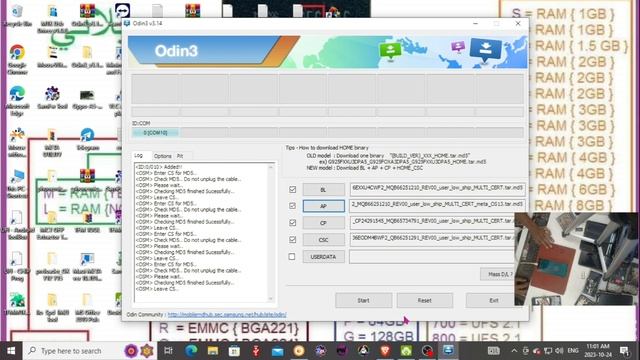The width and height of the screenshot is (640, 360).
Task: Click the CP file button
Action: pyautogui.click(x=323, y=223)
